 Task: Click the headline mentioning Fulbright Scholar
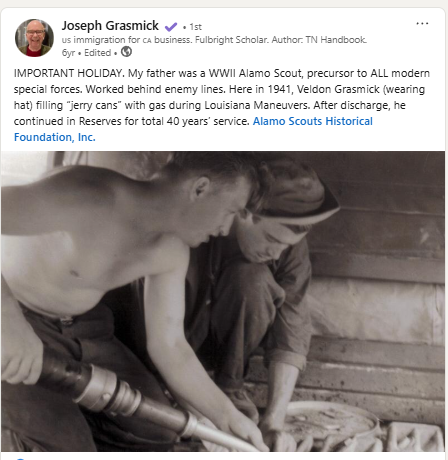(214, 40)
